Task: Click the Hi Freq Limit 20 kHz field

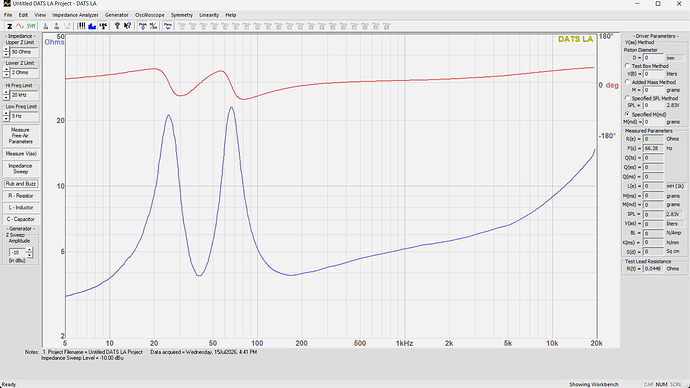Action: point(24,95)
